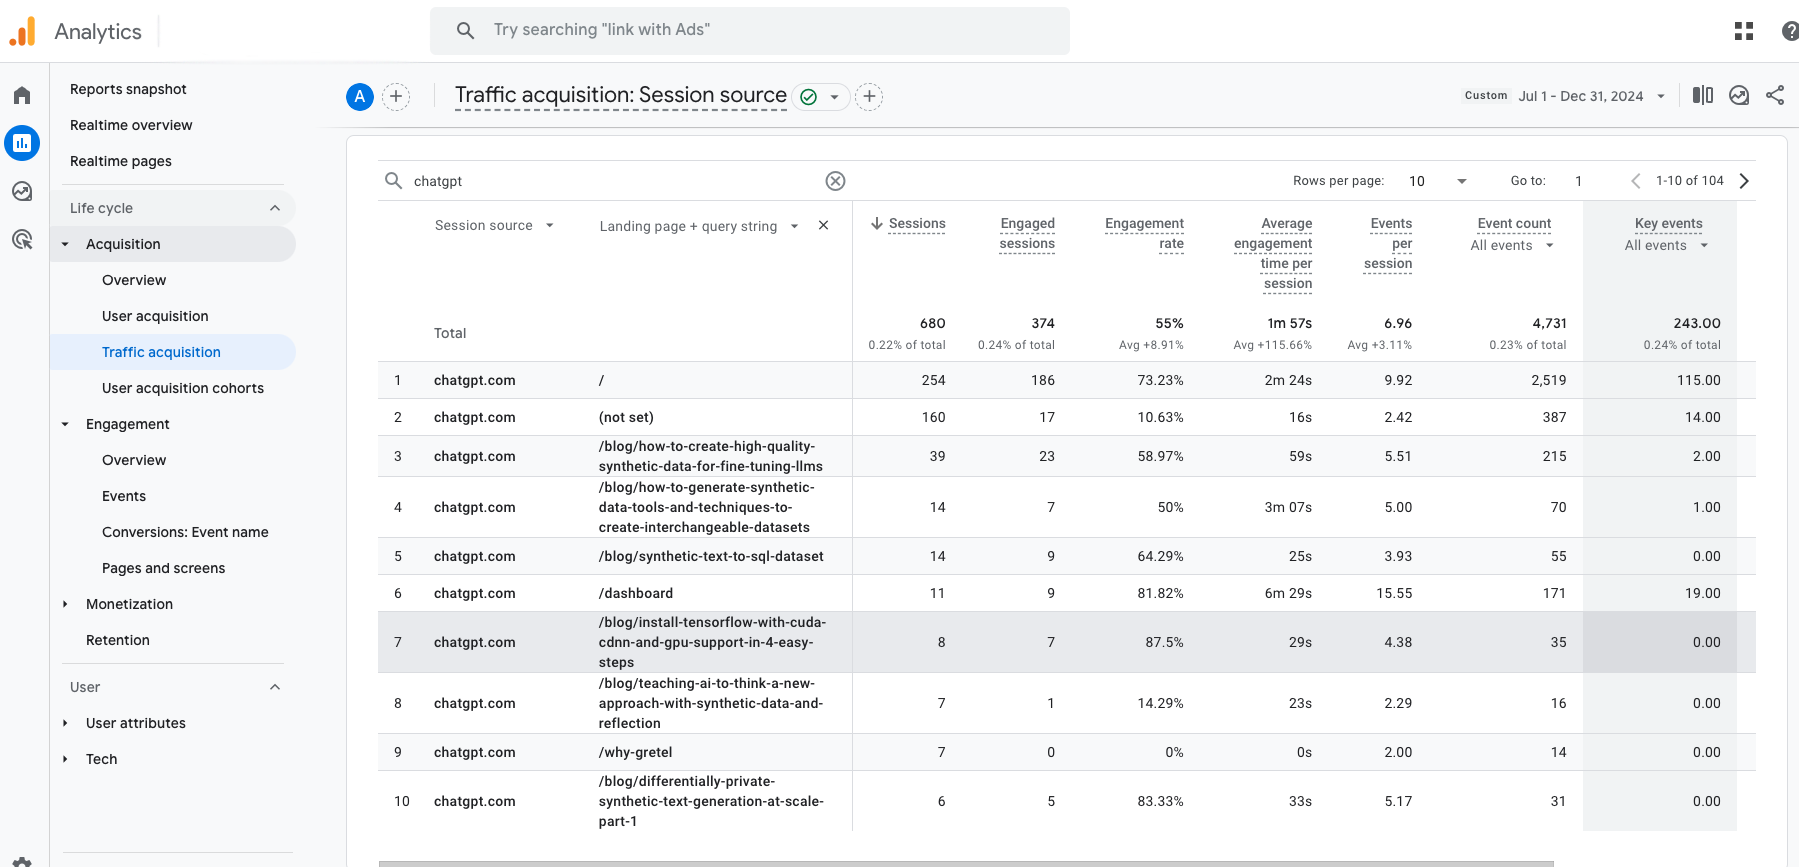Select Traffic acquisition in the sidebar
The height and width of the screenshot is (867, 1799).
pyautogui.click(x=161, y=352)
